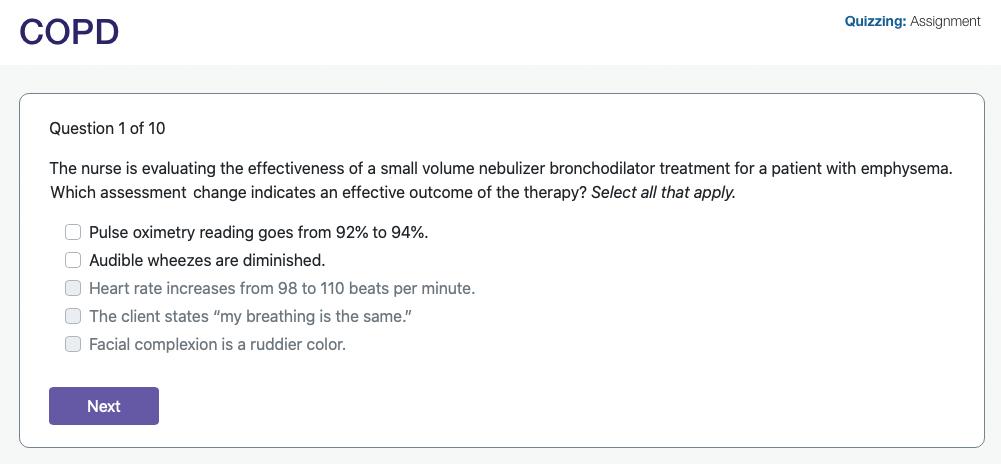
Task: Click the 'Question 1 of 10' counter
Action: pyautogui.click(x=107, y=128)
